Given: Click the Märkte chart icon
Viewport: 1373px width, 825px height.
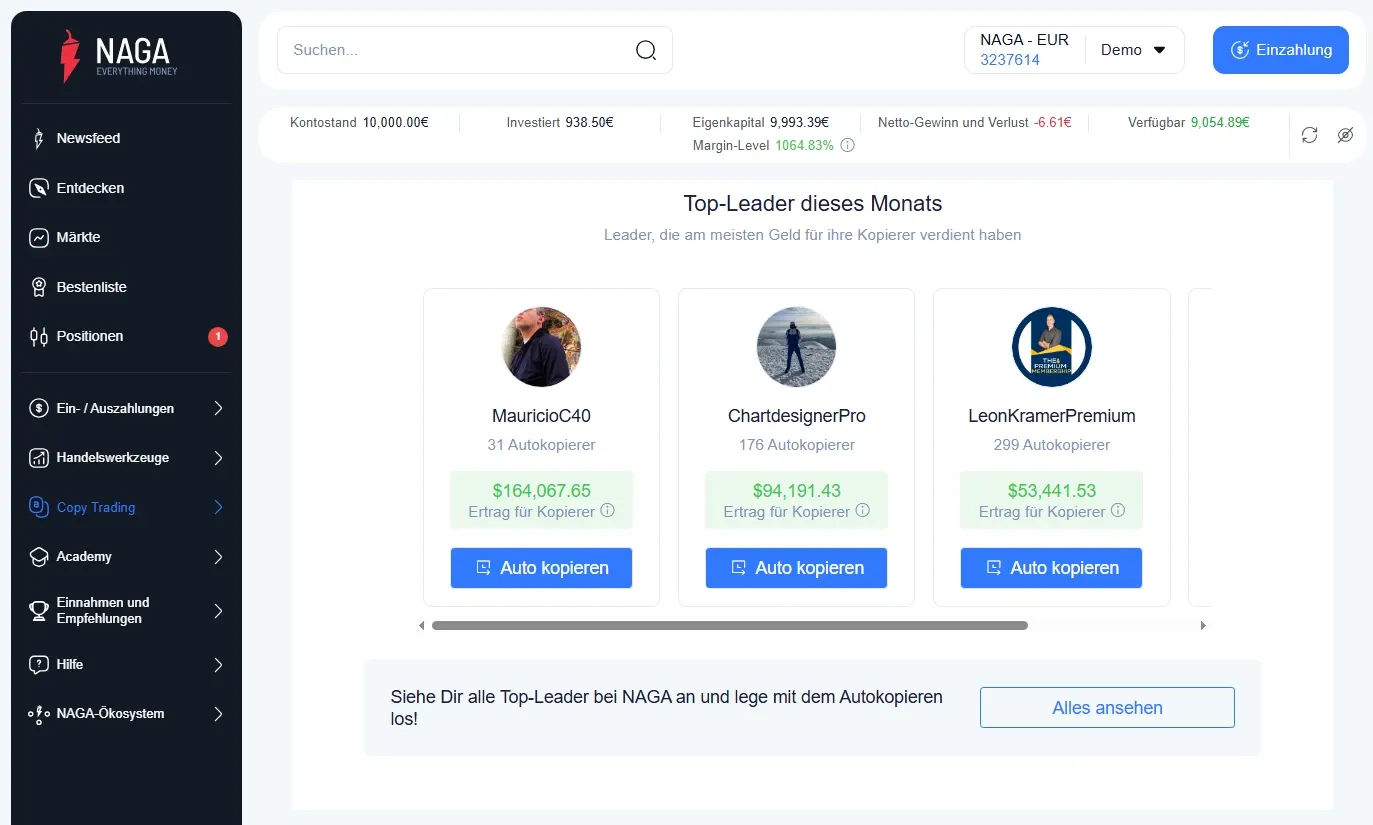Looking at the screenshot, I should (39, 238).
